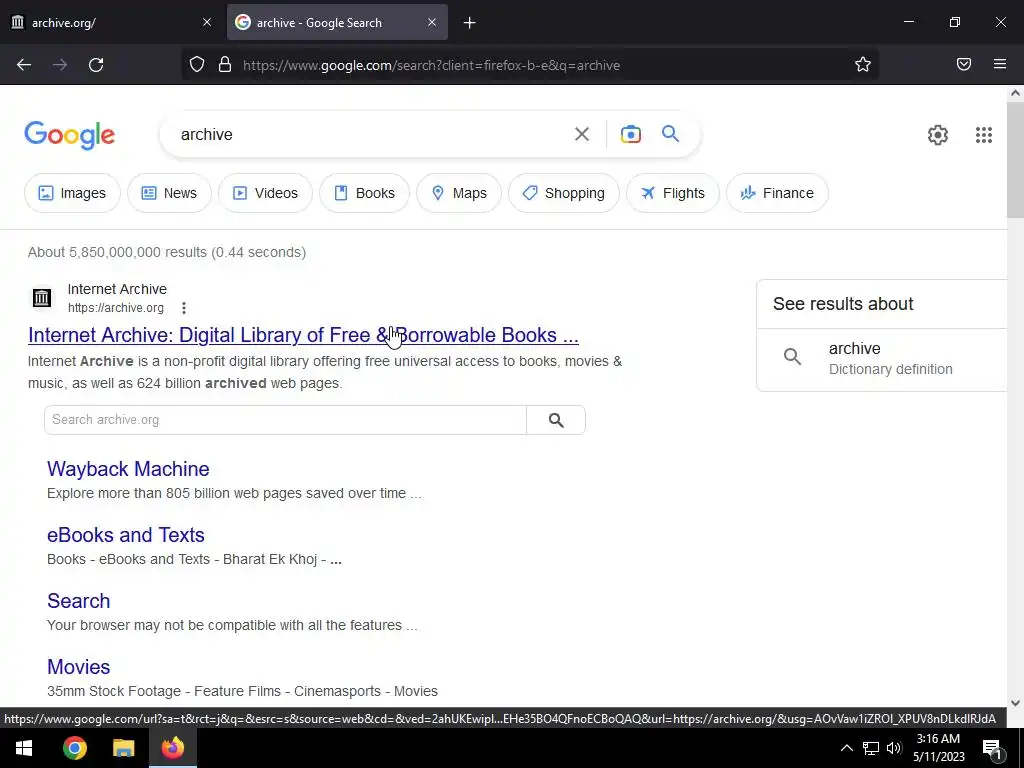Click the 'See results about' heading

pyautogui.click(x=843, y=304)
